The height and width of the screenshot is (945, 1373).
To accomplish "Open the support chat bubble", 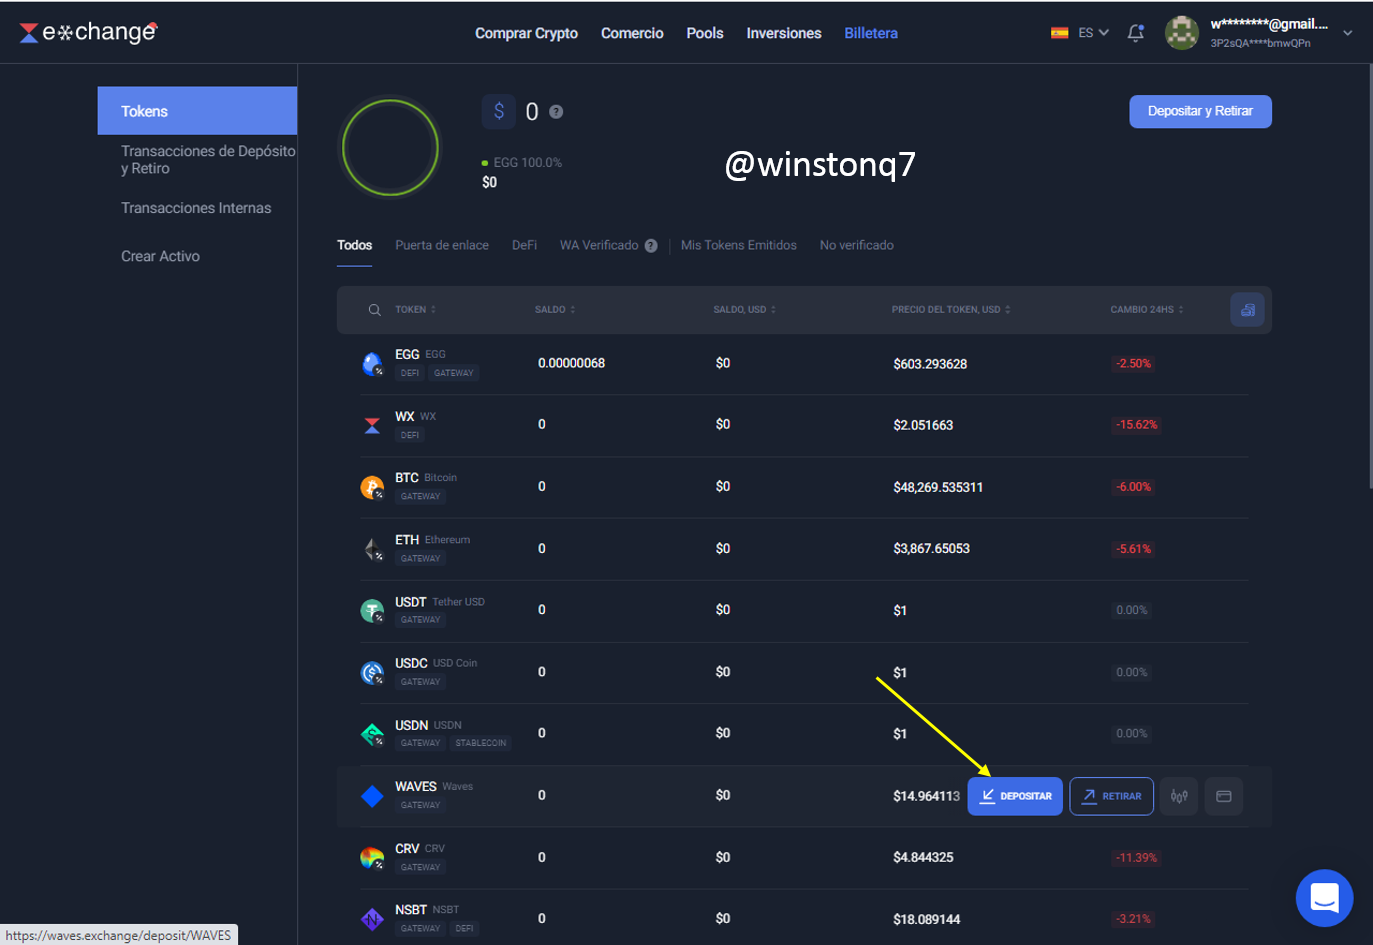I will pyautogui.click(x=1324, y=898).
